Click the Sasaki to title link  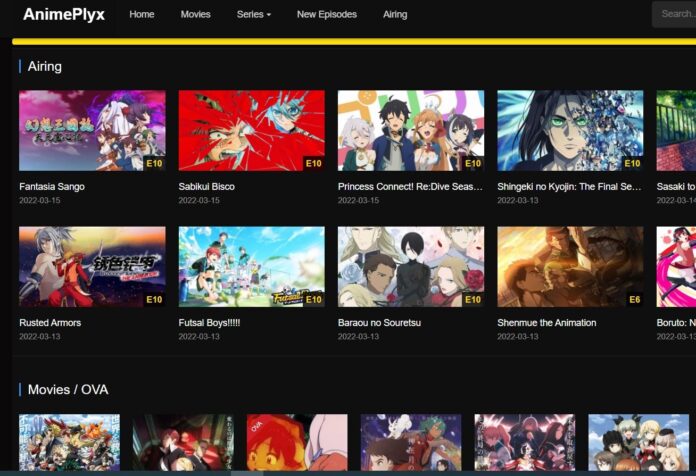coord(676,186)
